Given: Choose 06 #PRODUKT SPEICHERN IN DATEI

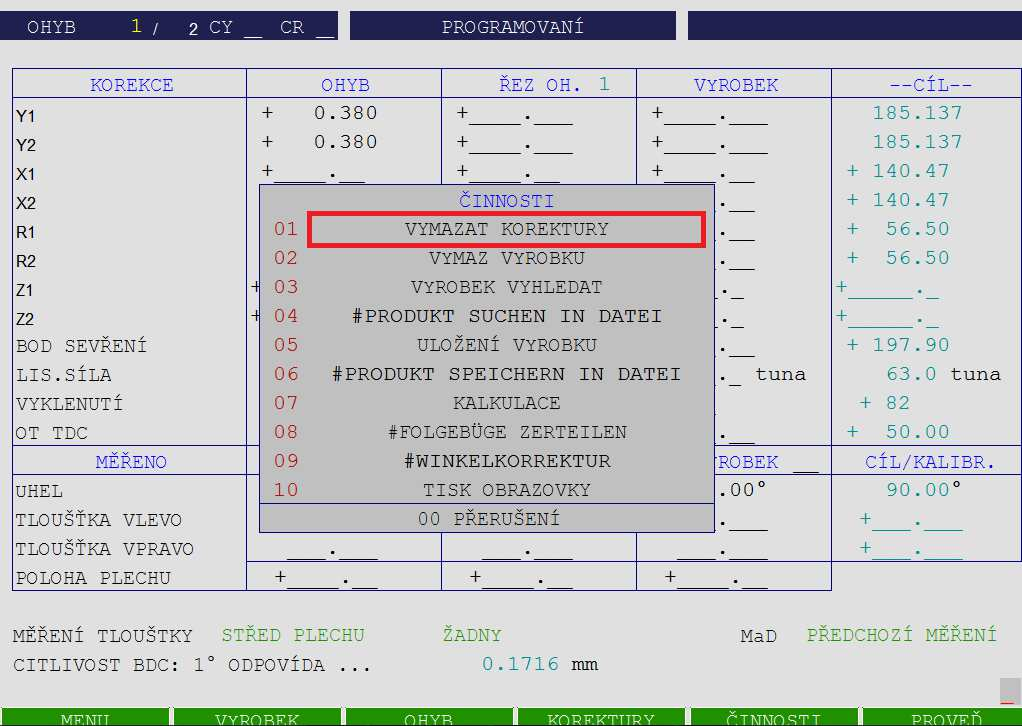Looking at the screenshot, I should tap(506, 374).
